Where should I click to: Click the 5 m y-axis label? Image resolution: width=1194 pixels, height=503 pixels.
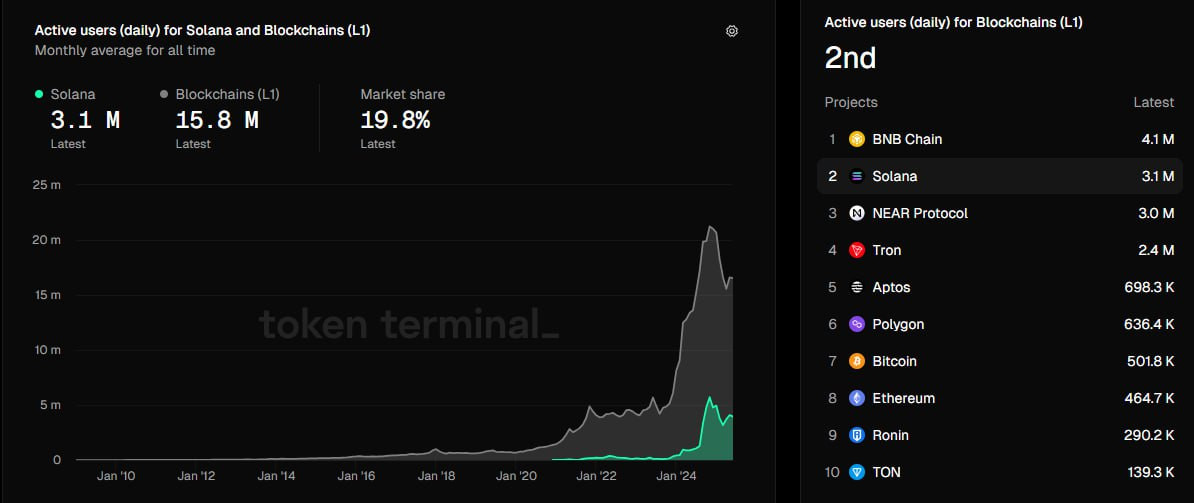tap(50, 405)
